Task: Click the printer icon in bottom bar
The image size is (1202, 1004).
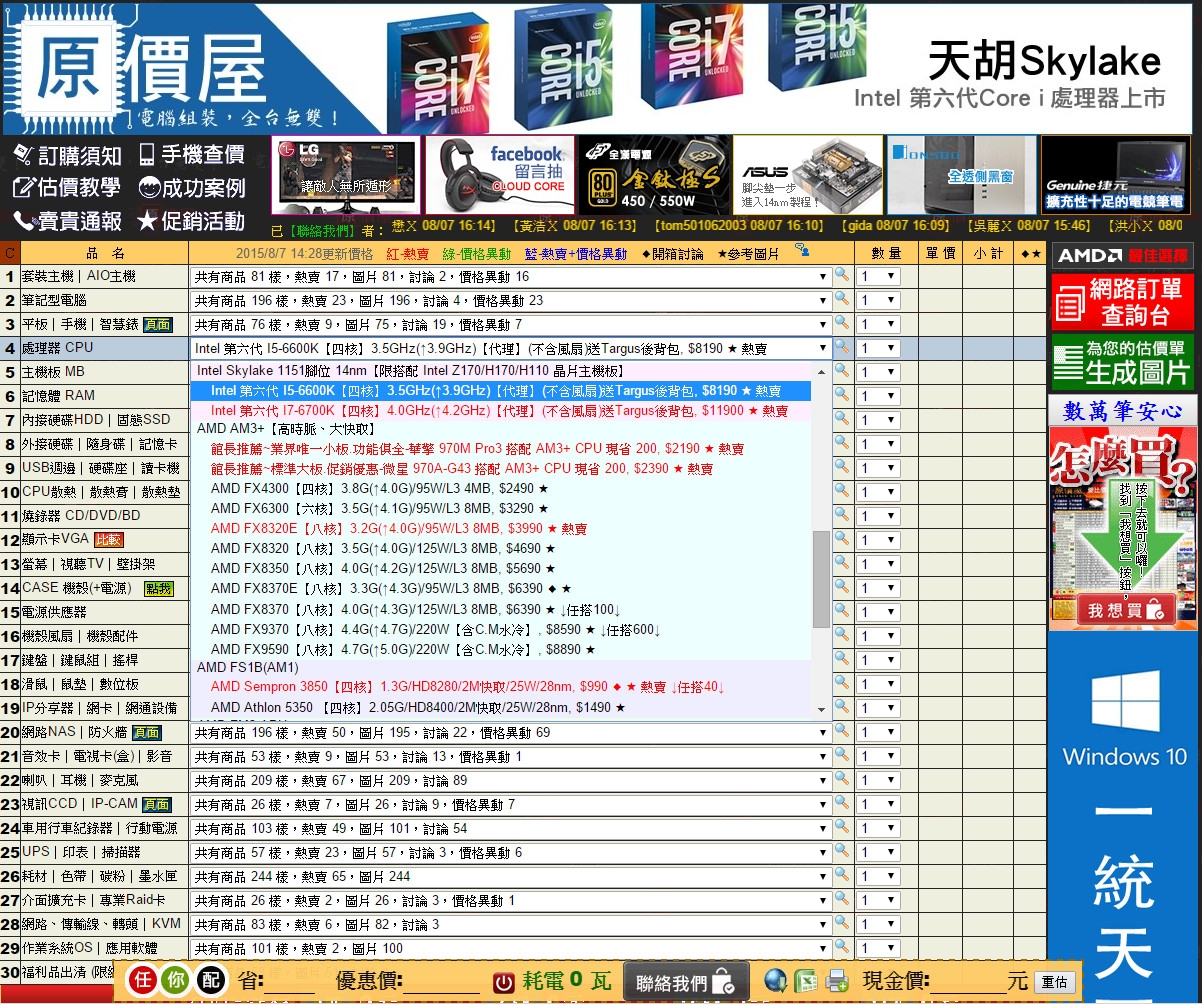Action: coord(837,981)
